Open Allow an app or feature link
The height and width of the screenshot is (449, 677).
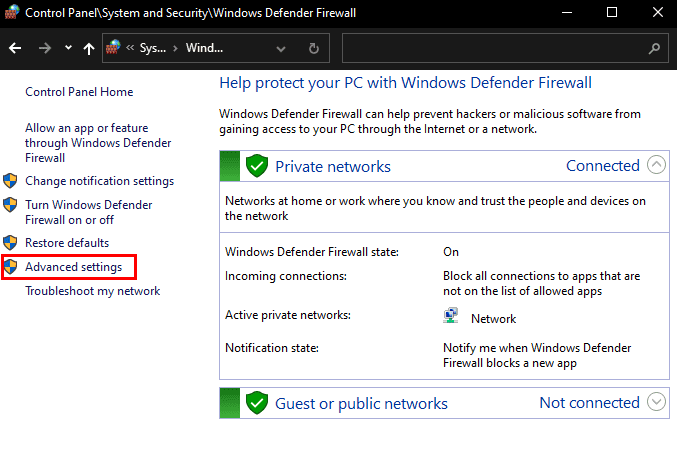coord(98,143)
